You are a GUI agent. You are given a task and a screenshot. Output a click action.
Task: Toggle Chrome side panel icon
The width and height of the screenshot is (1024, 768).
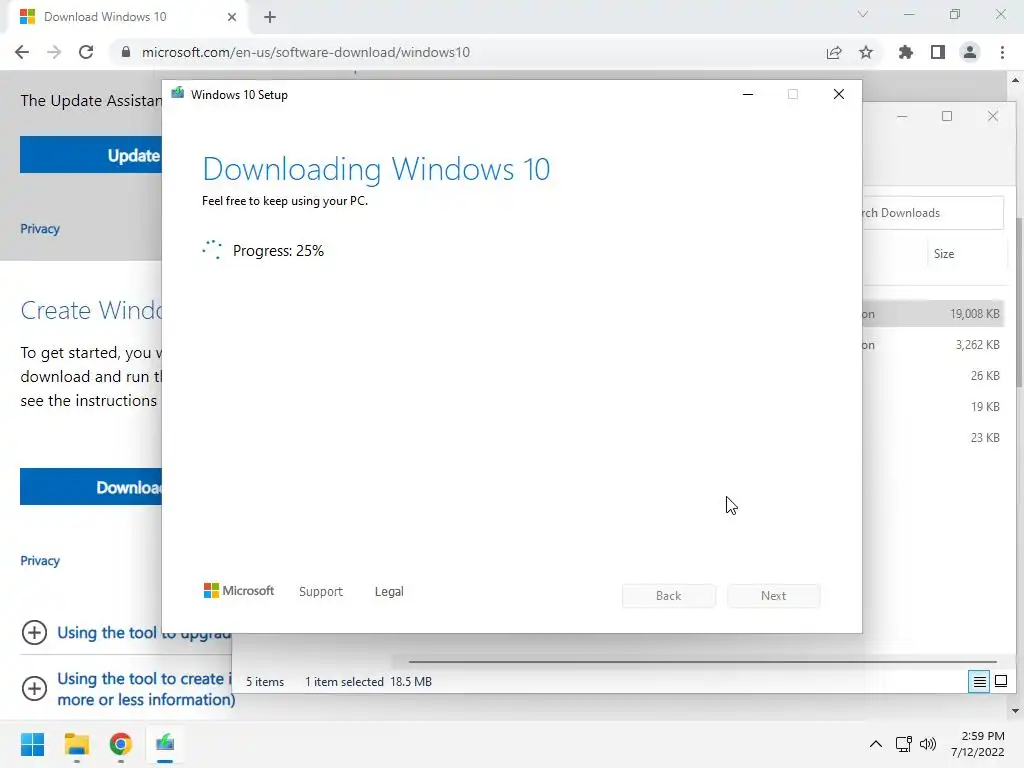tap(938, 52)
